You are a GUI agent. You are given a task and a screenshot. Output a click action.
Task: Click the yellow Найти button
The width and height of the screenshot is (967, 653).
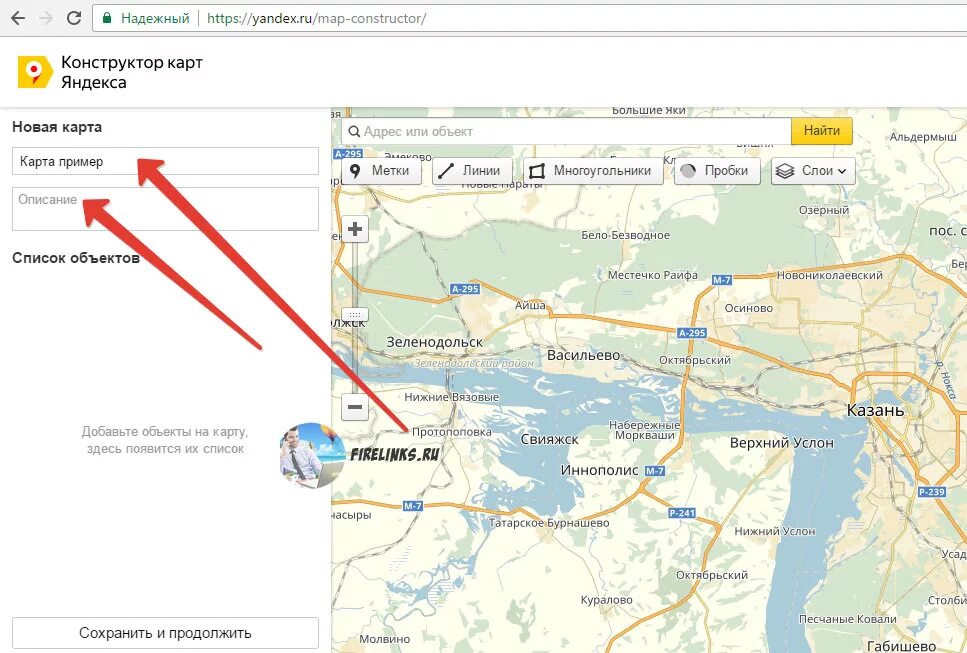point(821,131)
